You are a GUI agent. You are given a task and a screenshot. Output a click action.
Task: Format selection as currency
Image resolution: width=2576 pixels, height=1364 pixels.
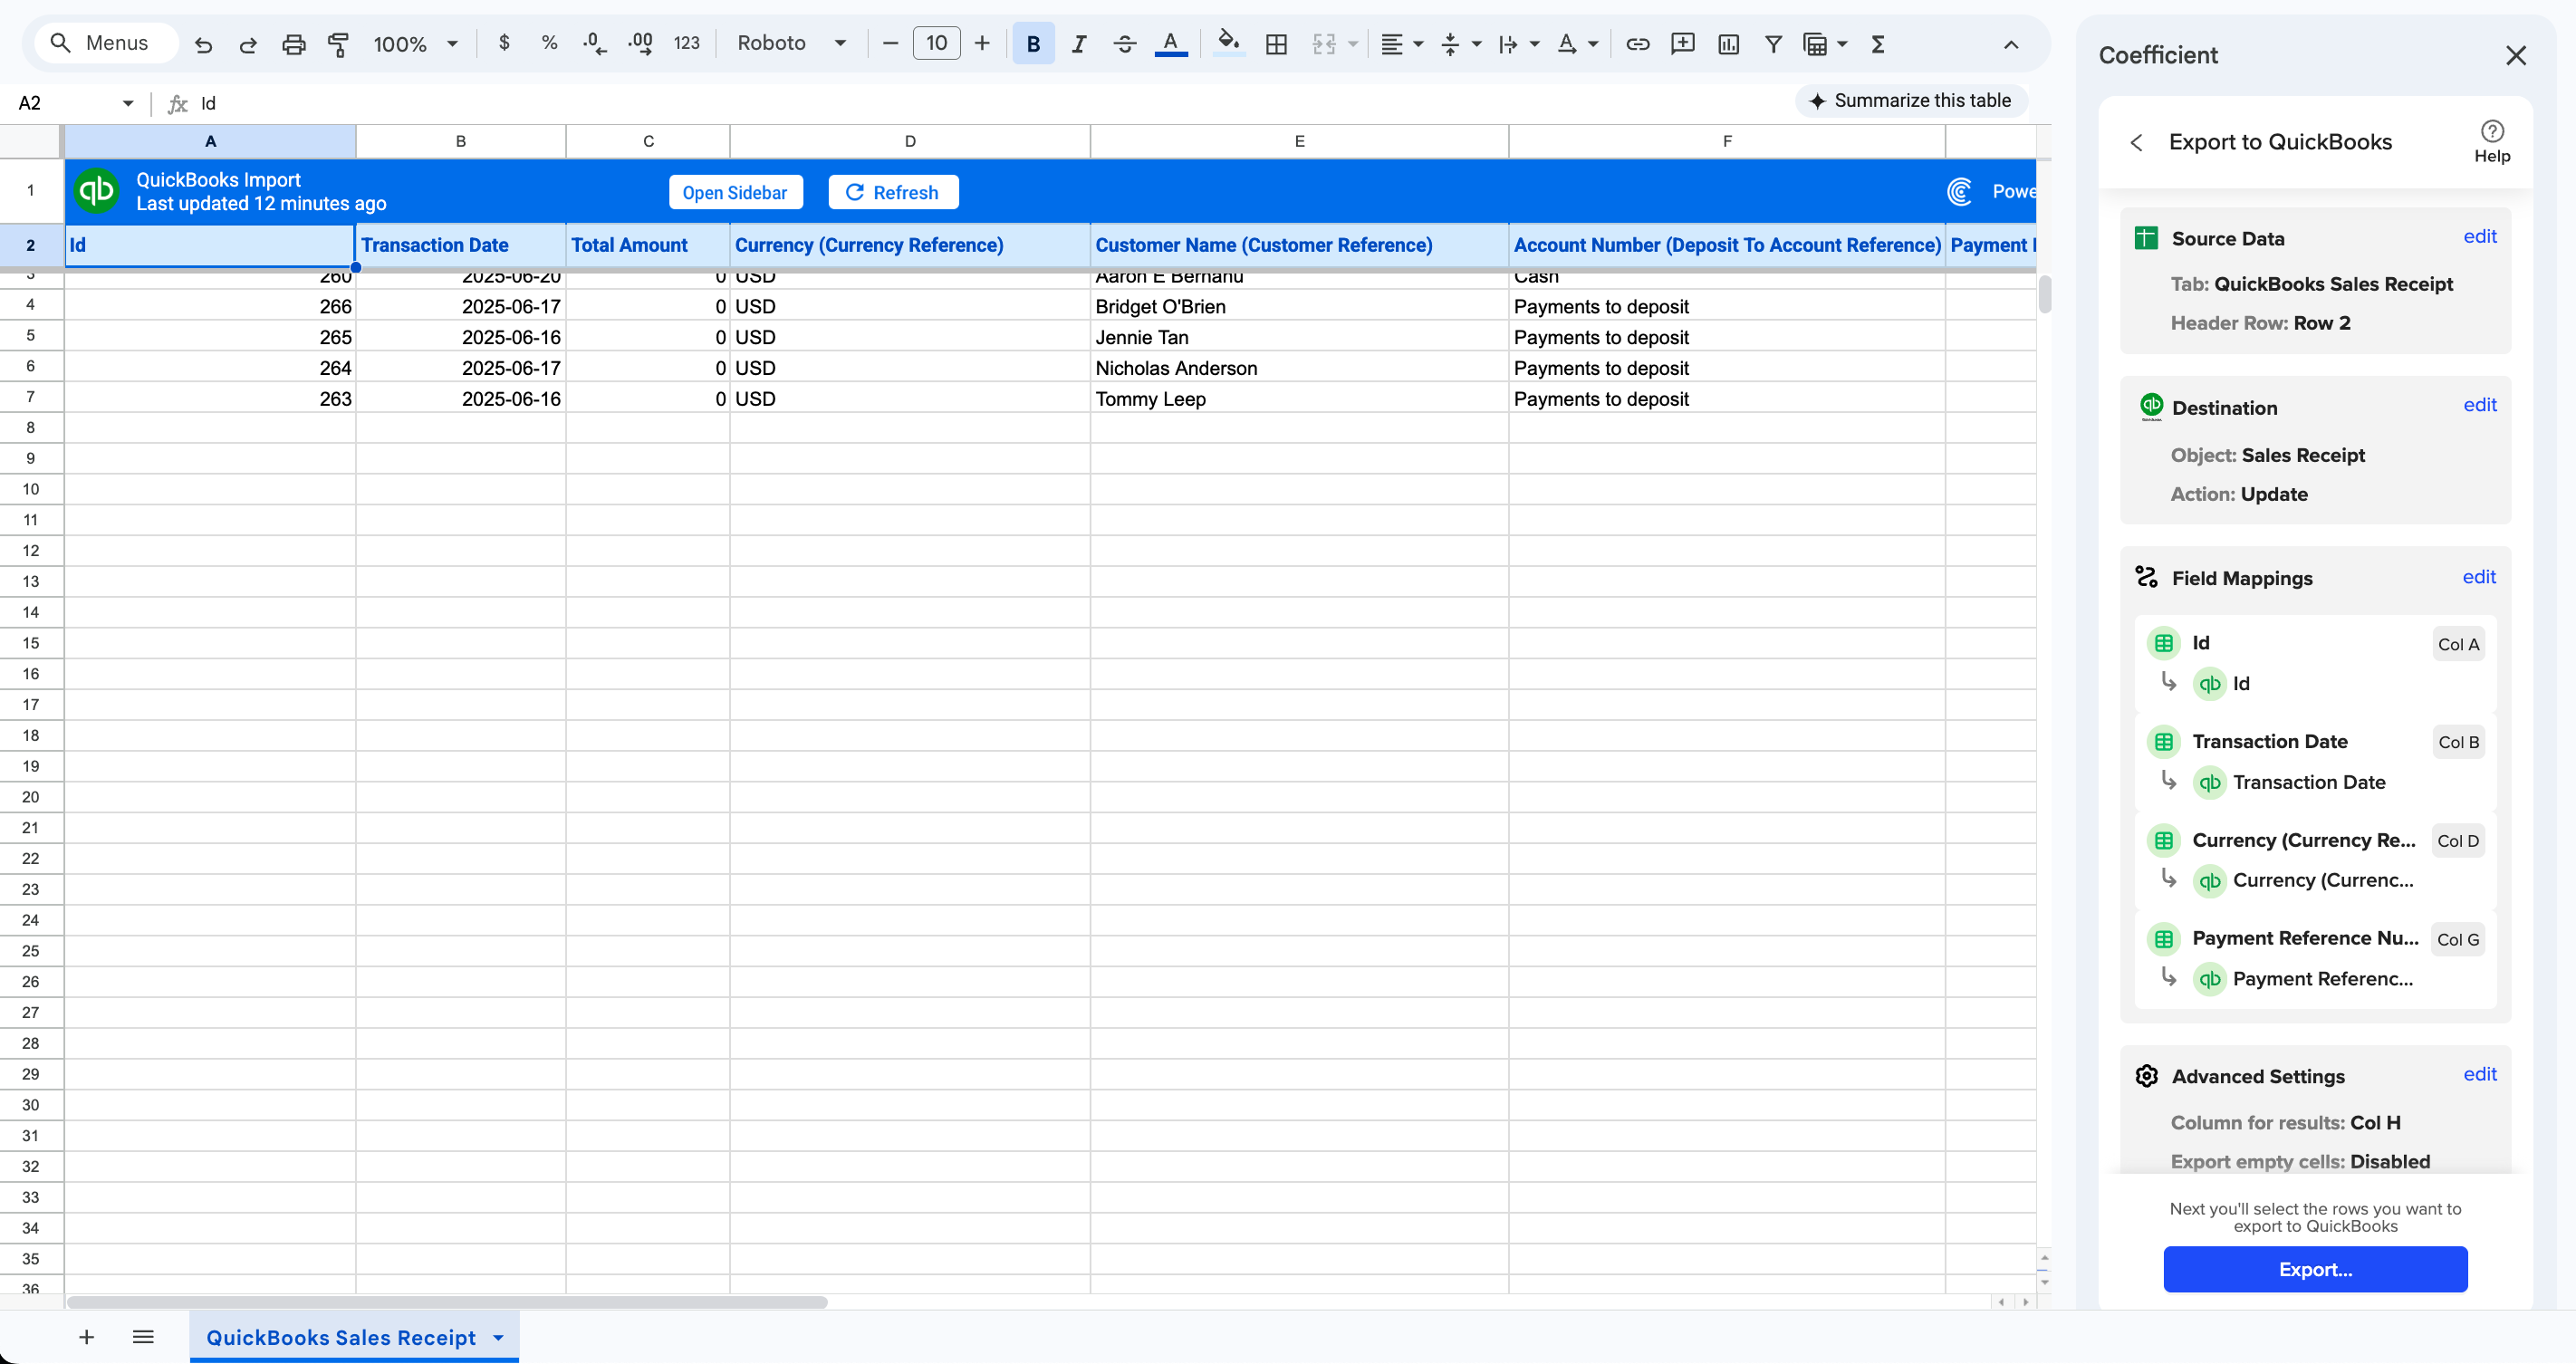point(504,43)
